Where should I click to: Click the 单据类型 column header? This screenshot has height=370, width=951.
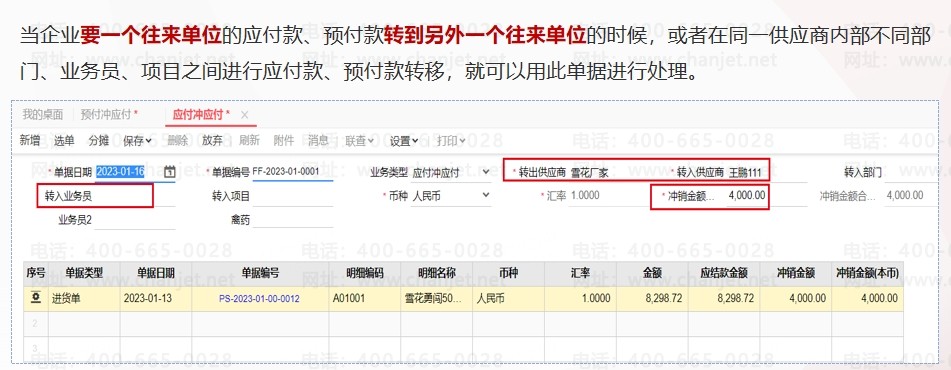pos(84,274)
